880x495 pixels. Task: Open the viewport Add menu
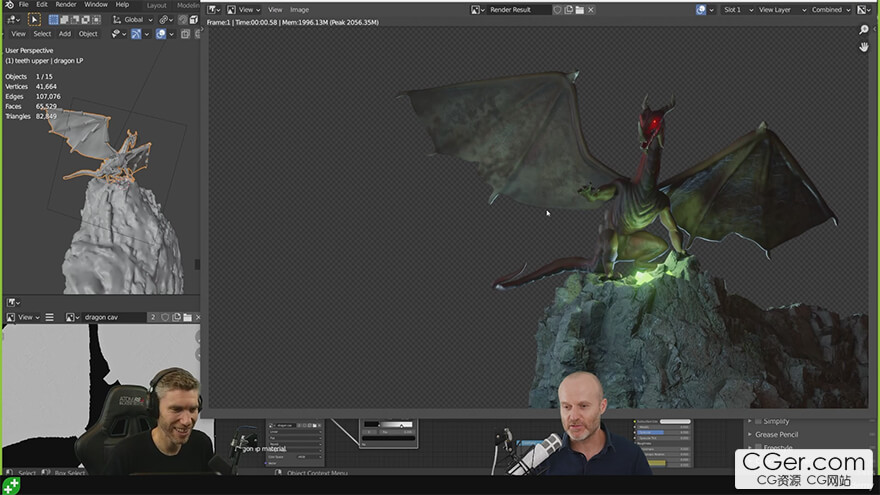click(65, 34)
